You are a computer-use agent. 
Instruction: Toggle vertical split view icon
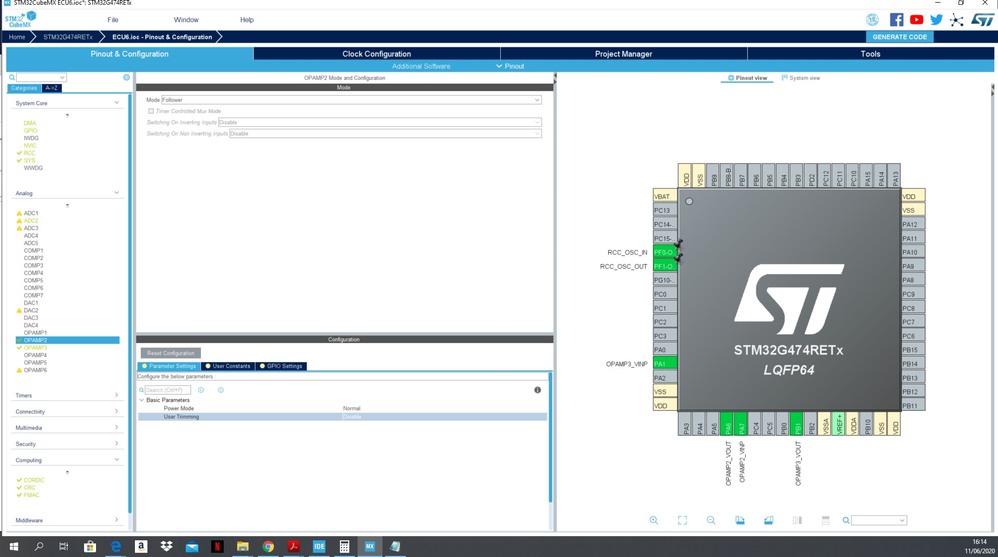pos(797,520)
